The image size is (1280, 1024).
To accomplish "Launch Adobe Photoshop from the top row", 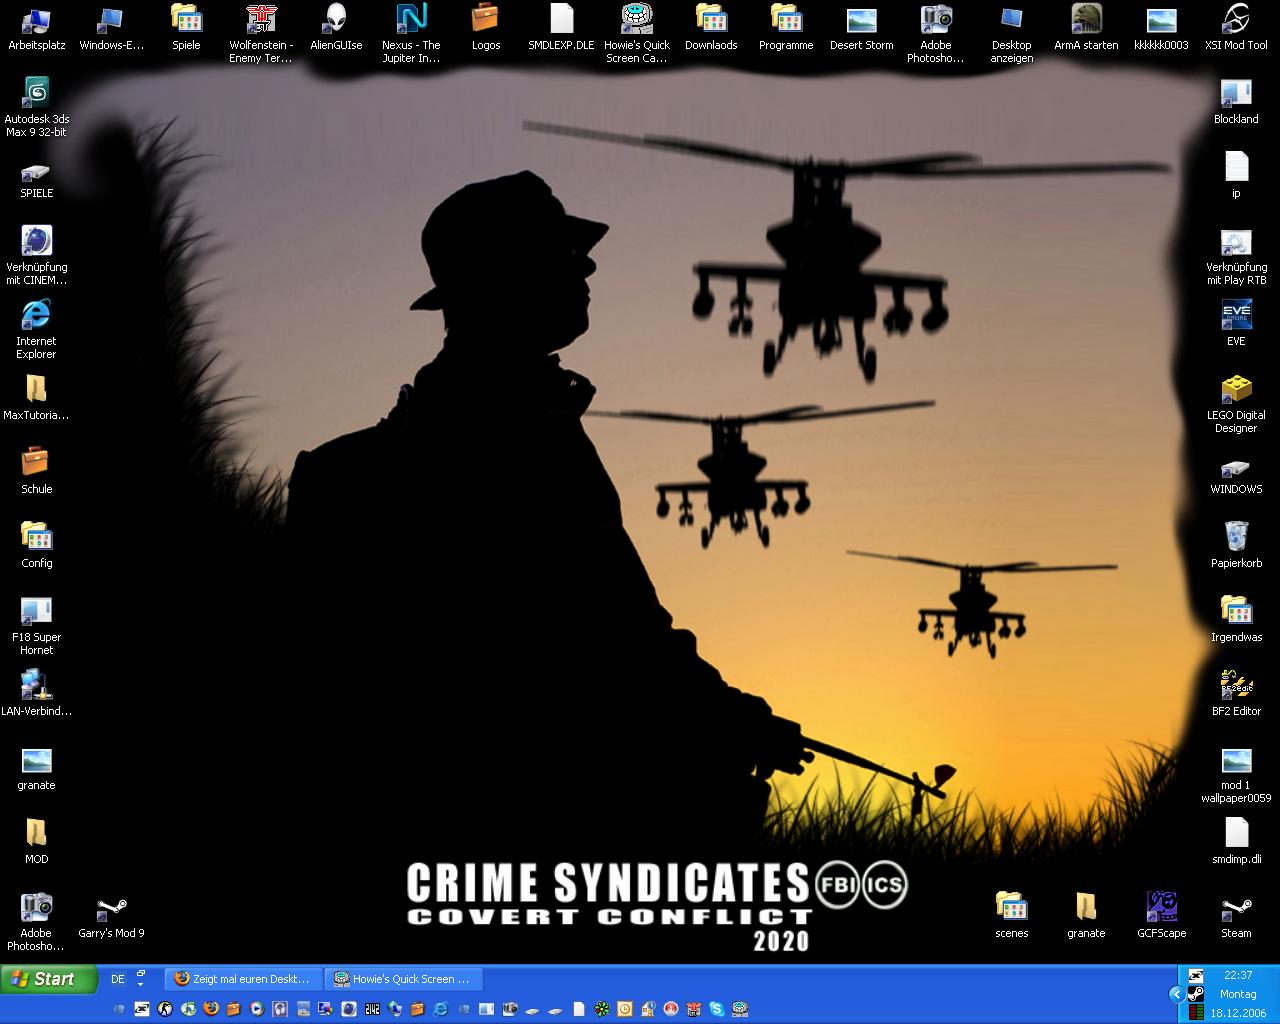I will pos(936,34).
